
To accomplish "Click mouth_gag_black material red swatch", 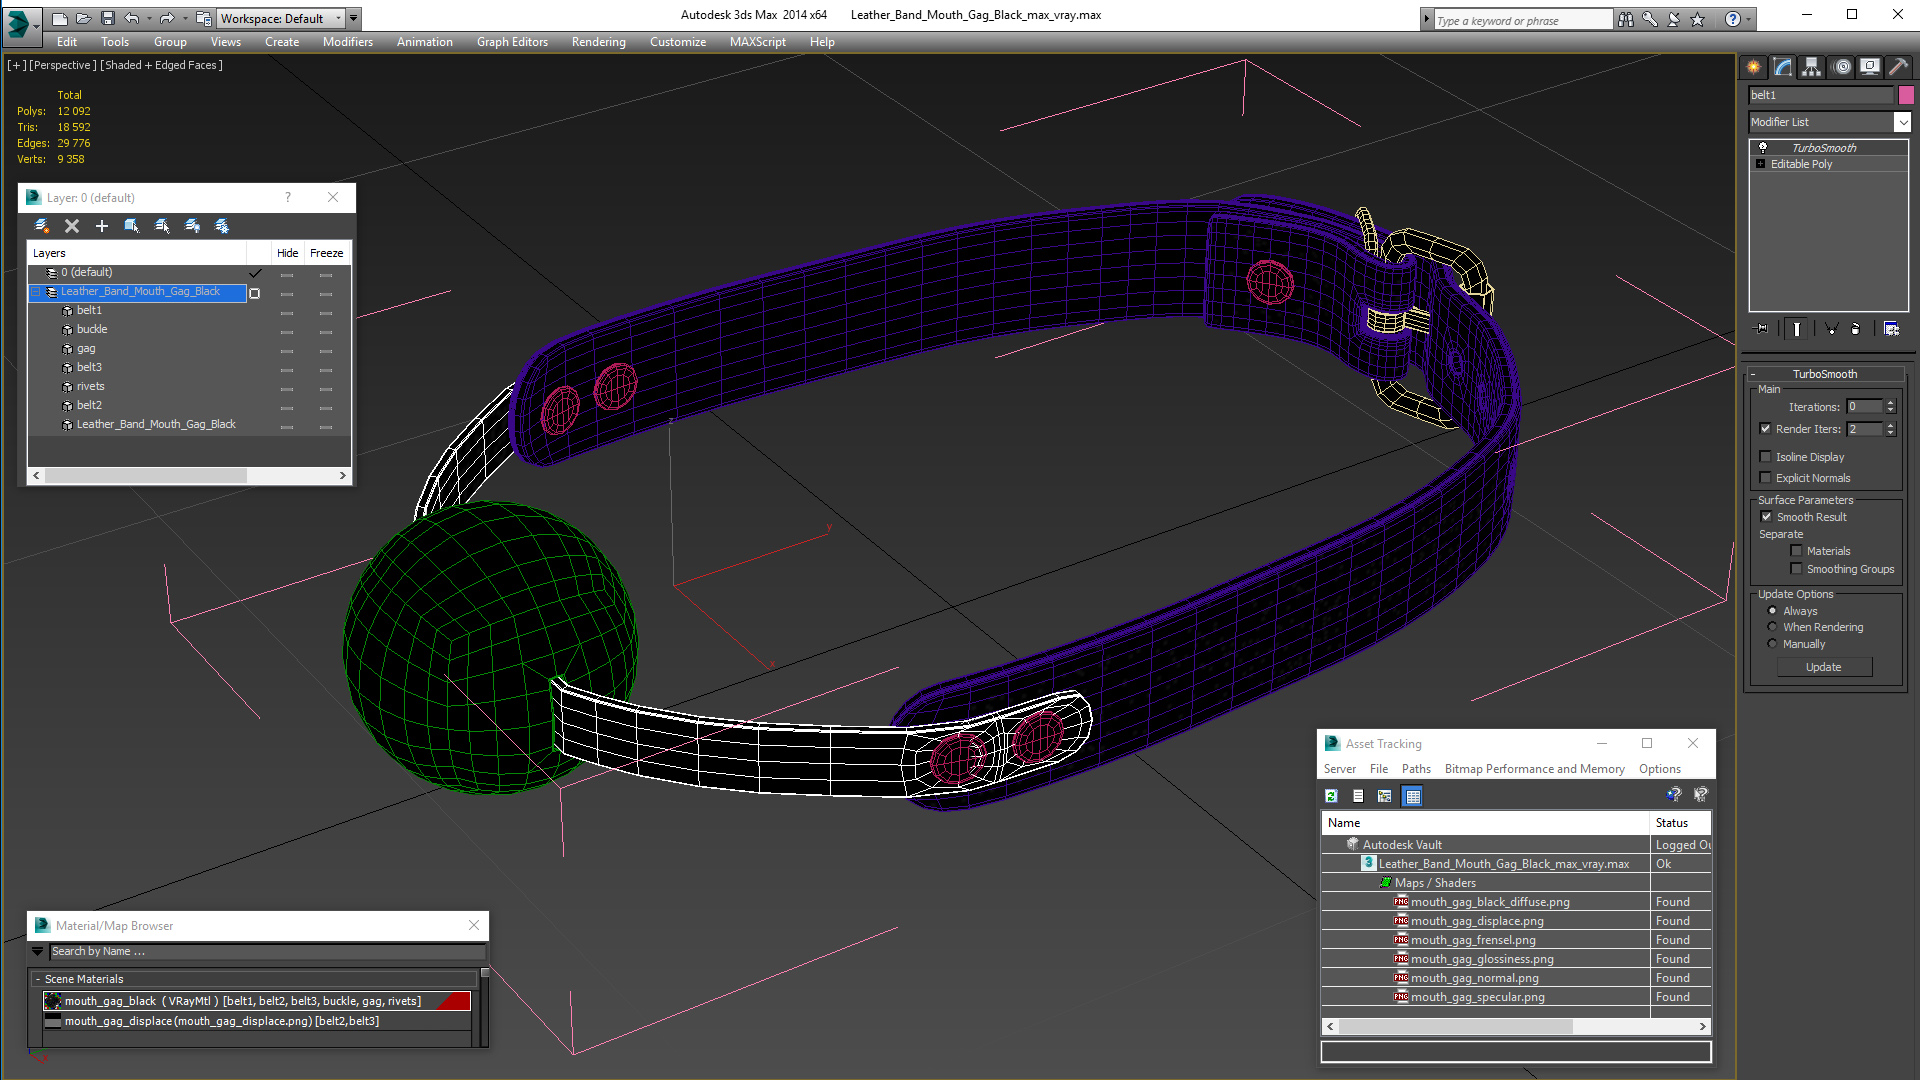I will coord(453,1001).
